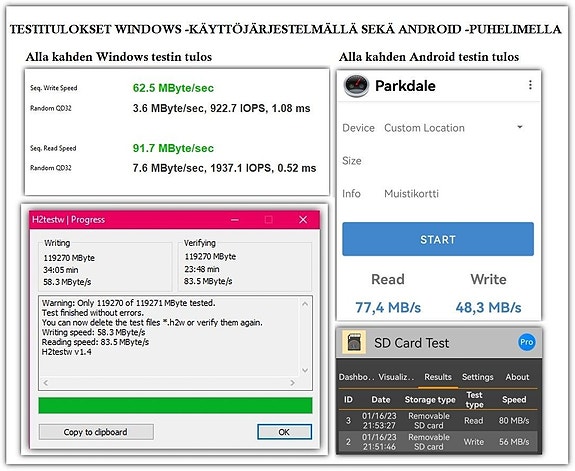Start the Parkdale speed test
This screenshot has width=575, height=471.
point(438,239)
